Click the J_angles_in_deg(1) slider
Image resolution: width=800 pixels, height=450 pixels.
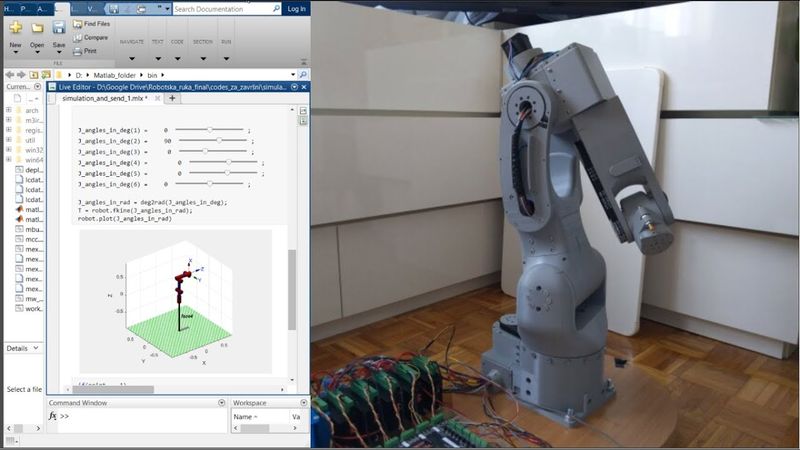[209, 130]
